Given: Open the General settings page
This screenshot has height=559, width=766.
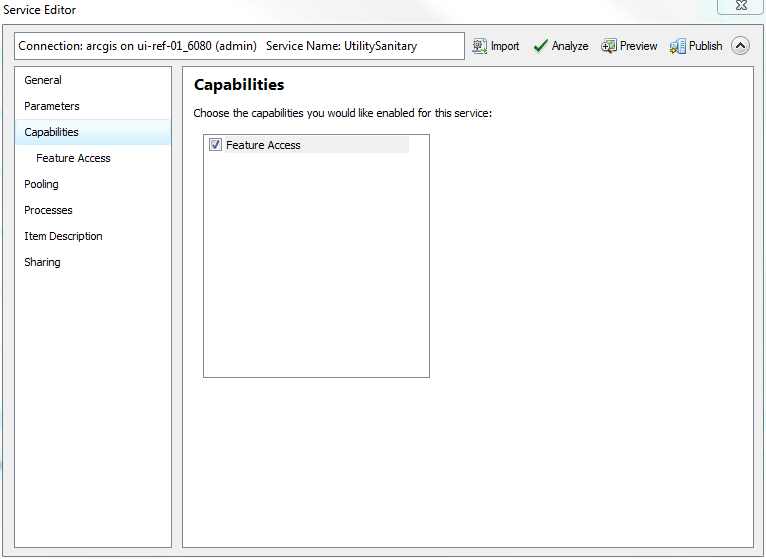Looking at the screenshot, I should (93, 80).
